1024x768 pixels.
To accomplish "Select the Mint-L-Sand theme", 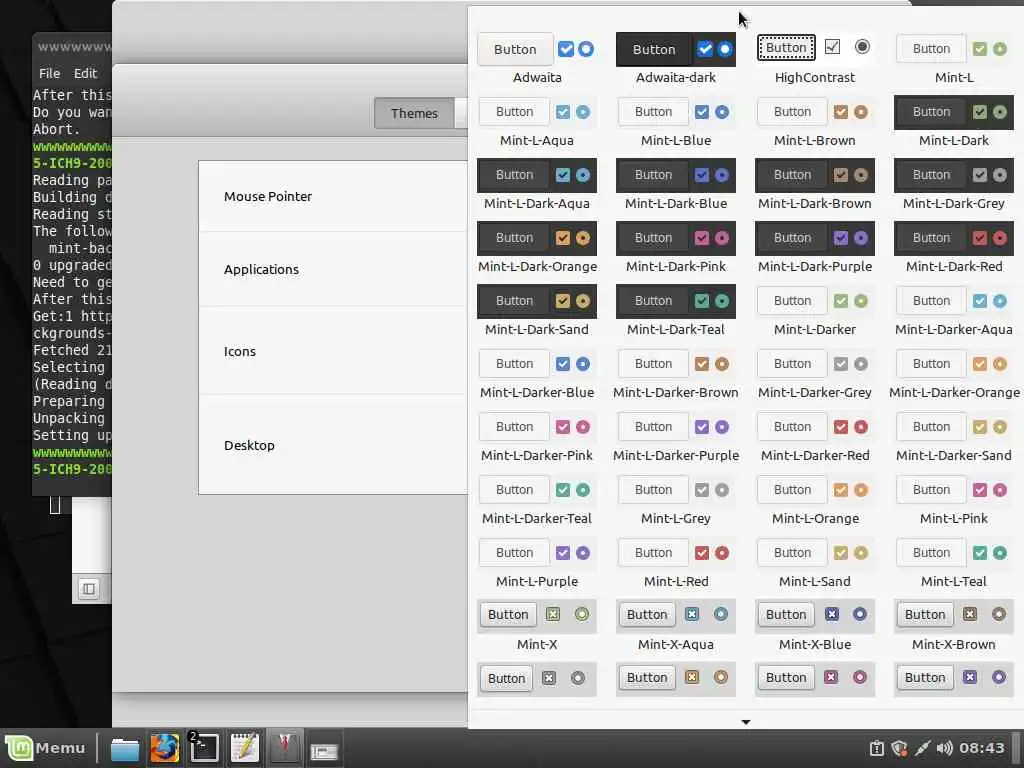I will 815,563.
